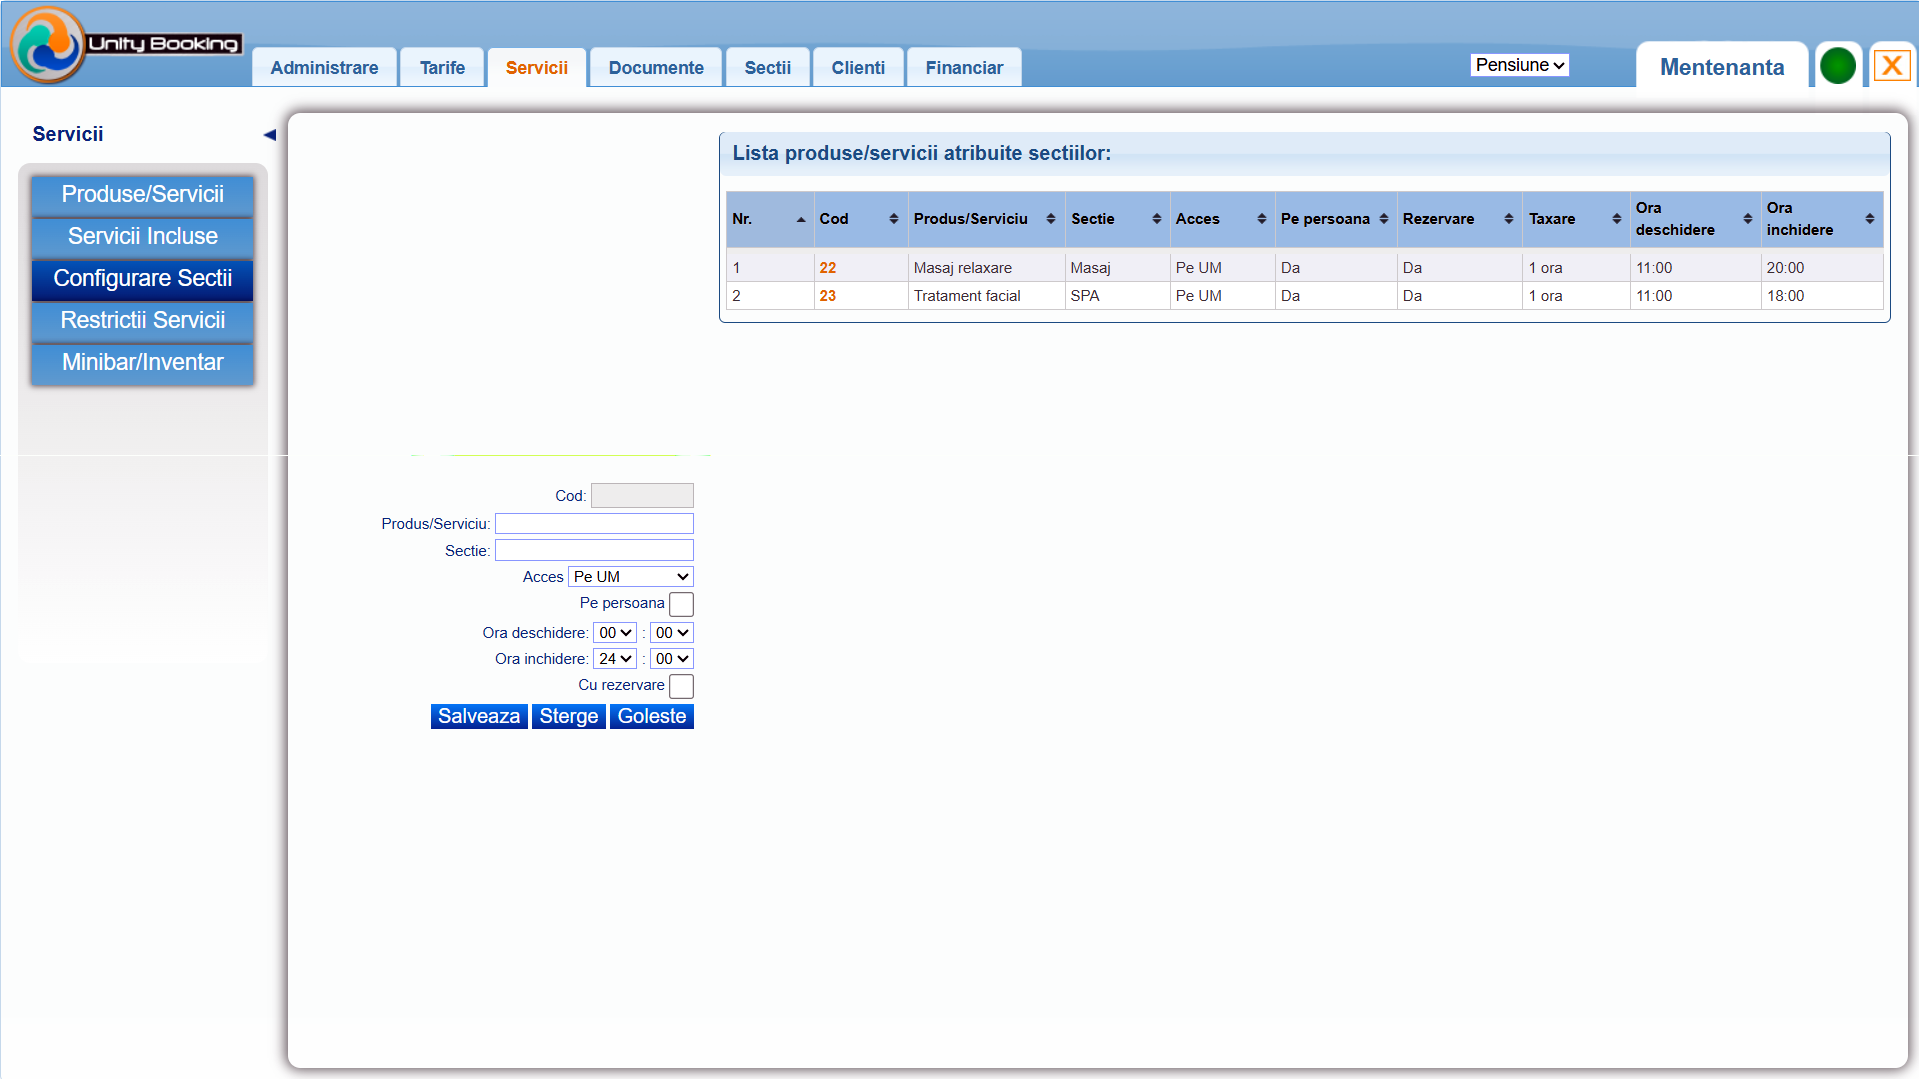Open the Financiar tab
Image resolution: width=1919 pixels, height=1079 pixels.
click(963, 68)
